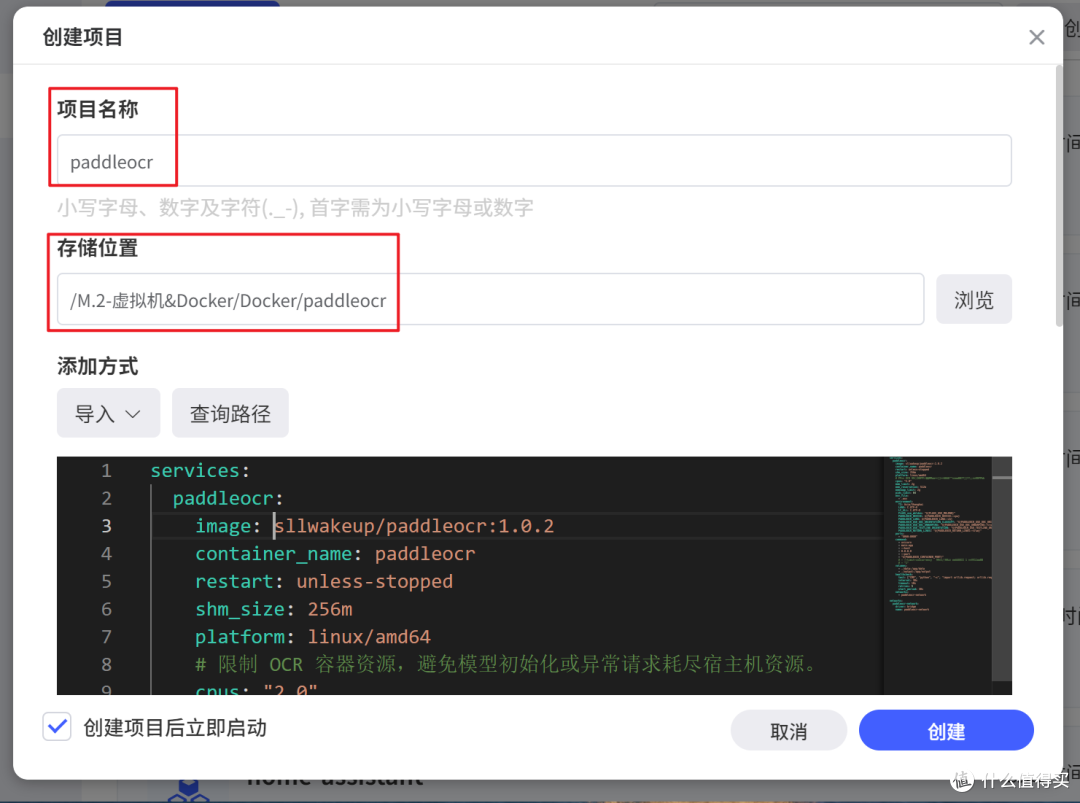The image size is (1080, 803).
Task: Click the 'platform: linux/amd64' line
Action: coord(313,637)
